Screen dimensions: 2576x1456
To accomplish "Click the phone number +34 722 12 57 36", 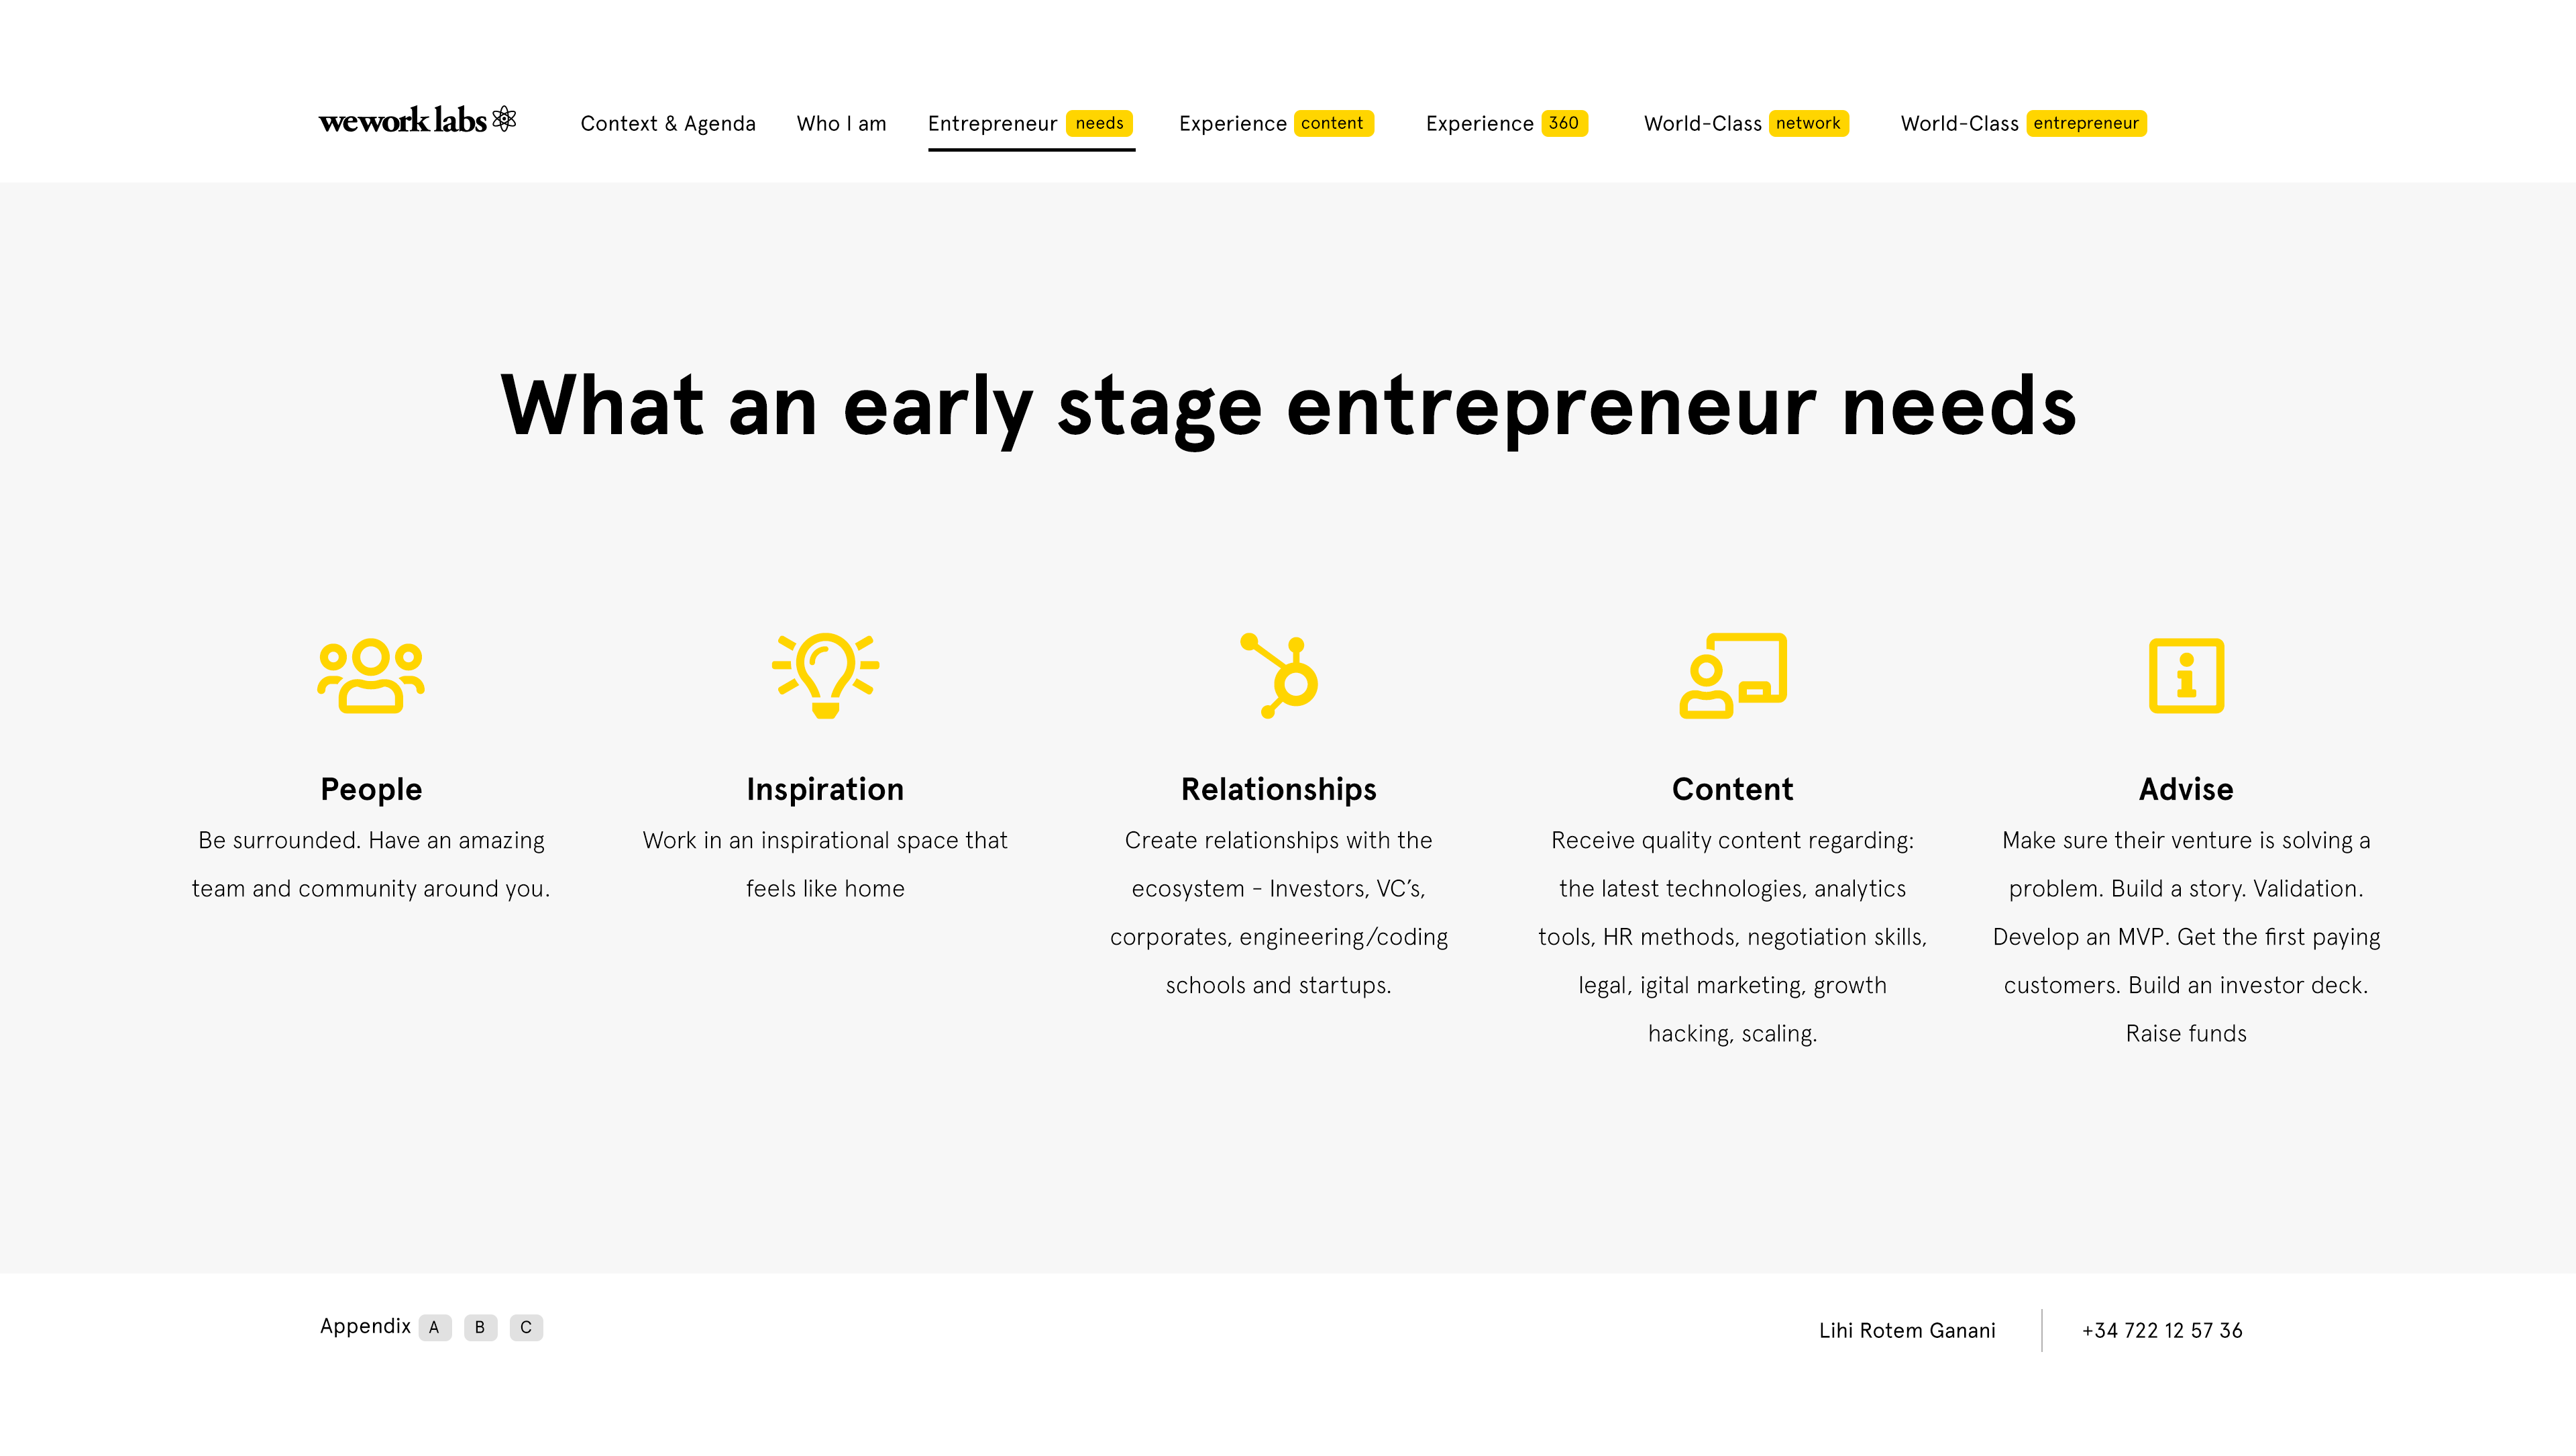I will pyautogui.click(x=2162, y=1330).
